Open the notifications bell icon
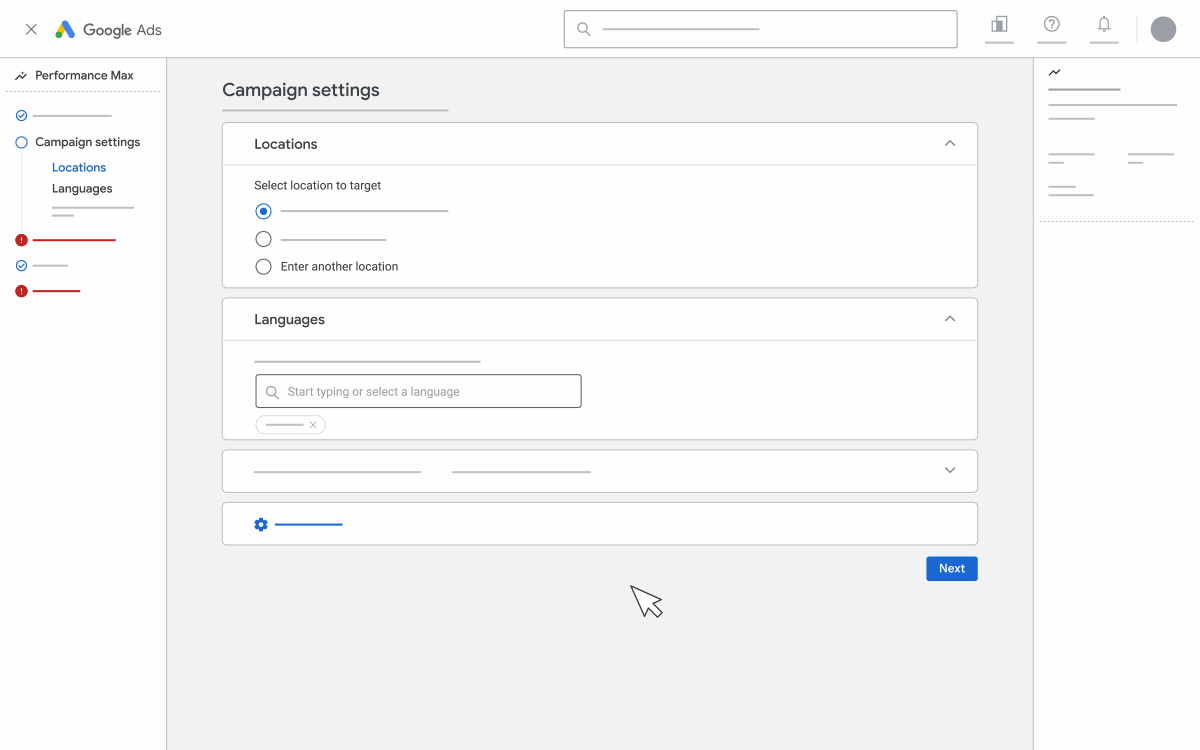The width and height of the screenshot is (1200, 750). coord(1104,24)
